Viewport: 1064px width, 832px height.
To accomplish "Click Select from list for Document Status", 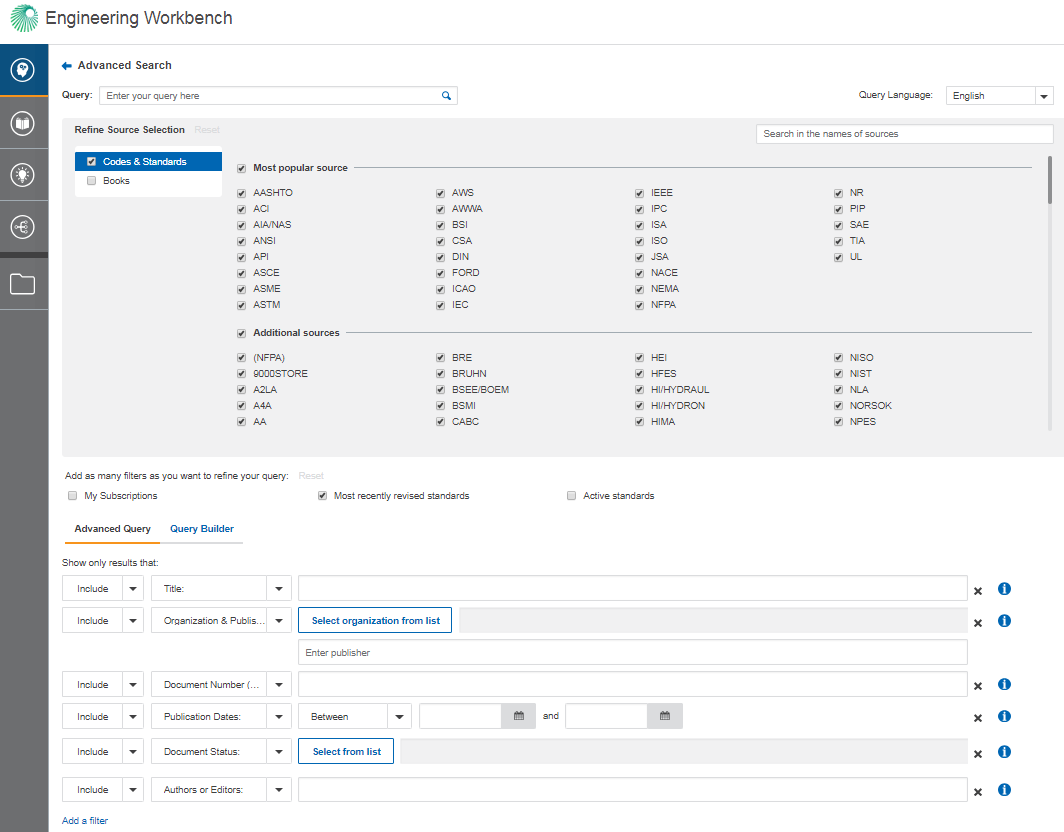I will coord(346,751).
